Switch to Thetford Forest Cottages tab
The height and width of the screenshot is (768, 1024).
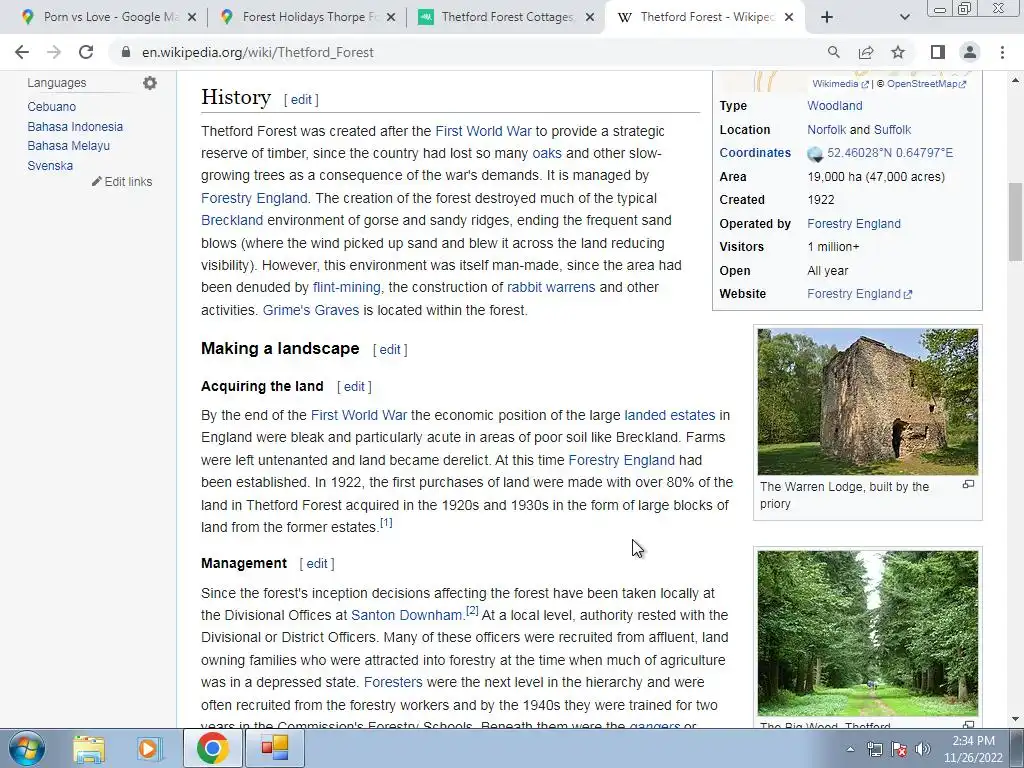506,17
